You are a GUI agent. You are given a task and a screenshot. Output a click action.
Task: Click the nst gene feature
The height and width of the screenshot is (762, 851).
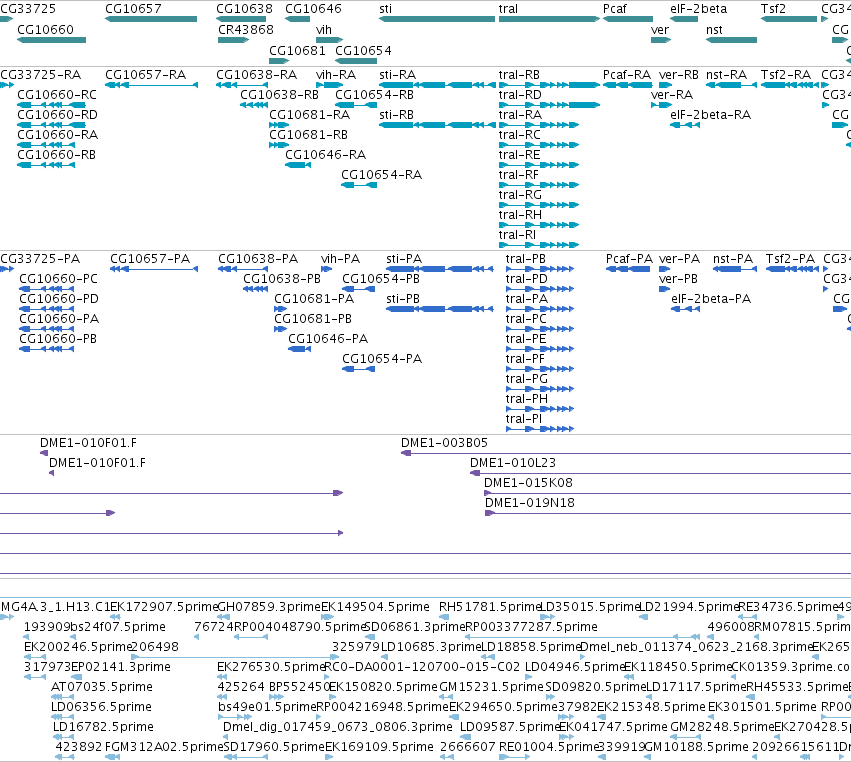[731, 40]
